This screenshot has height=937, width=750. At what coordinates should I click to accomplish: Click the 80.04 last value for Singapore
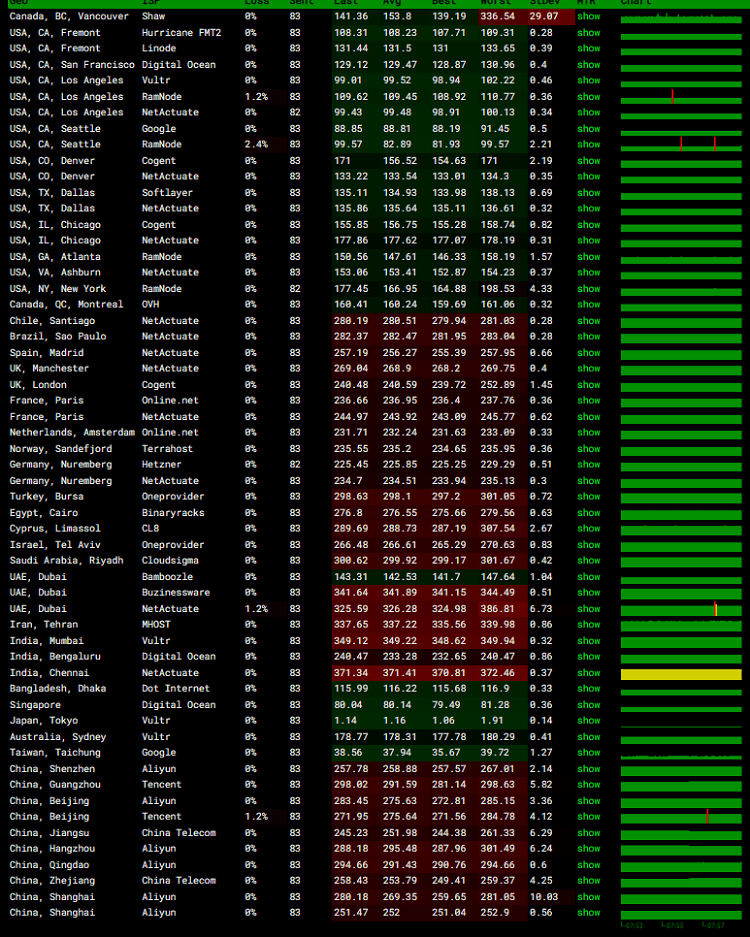[348, 705]
